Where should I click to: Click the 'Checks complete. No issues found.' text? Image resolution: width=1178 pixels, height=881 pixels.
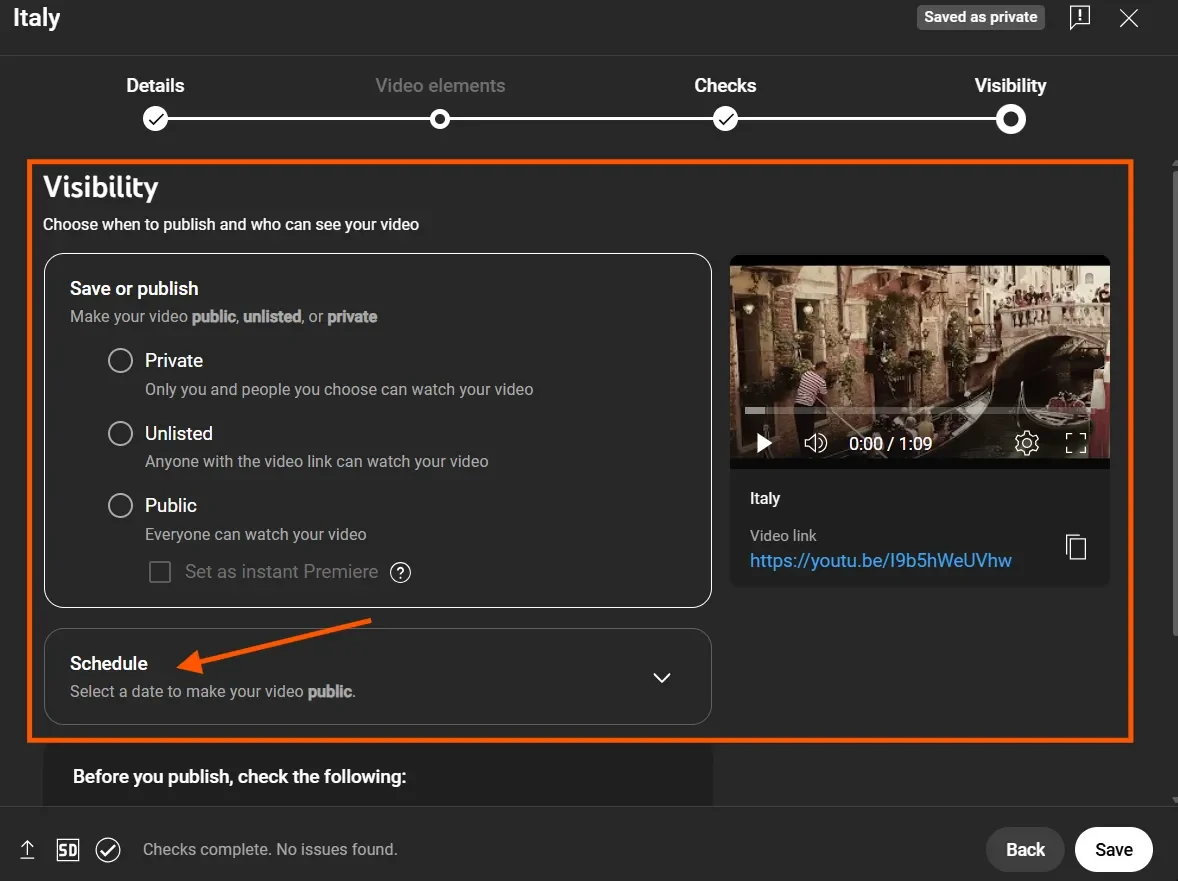[x=270, y=849]
